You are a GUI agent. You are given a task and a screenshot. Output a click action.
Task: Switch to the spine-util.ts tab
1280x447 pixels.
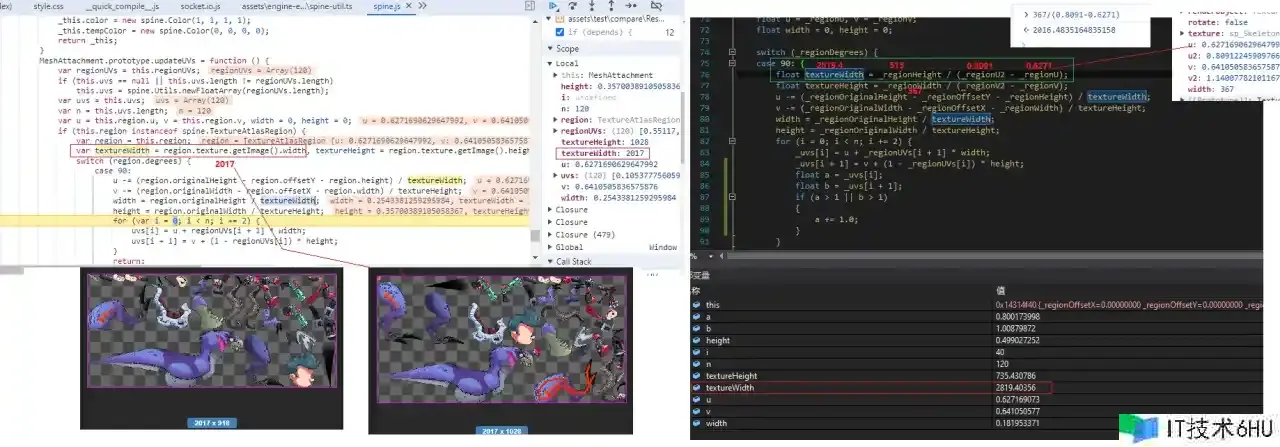296,6
